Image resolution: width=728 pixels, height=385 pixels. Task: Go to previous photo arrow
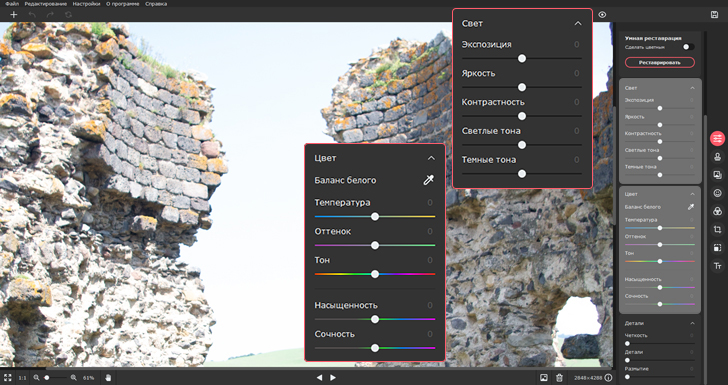coord(319,378)
